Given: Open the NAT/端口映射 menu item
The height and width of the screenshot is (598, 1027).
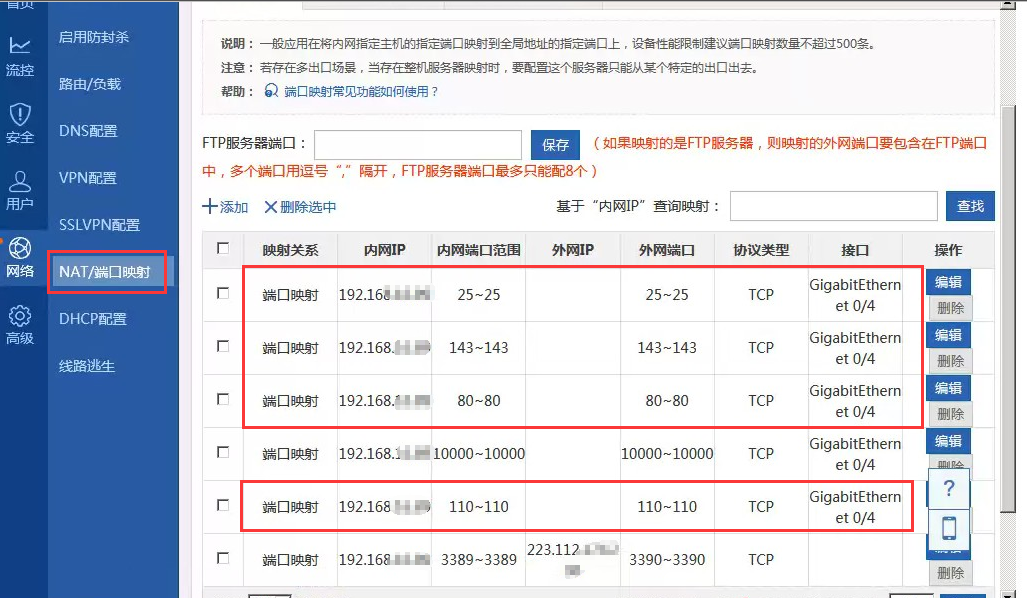Looking at the screenshot, I should click(105, 272).
